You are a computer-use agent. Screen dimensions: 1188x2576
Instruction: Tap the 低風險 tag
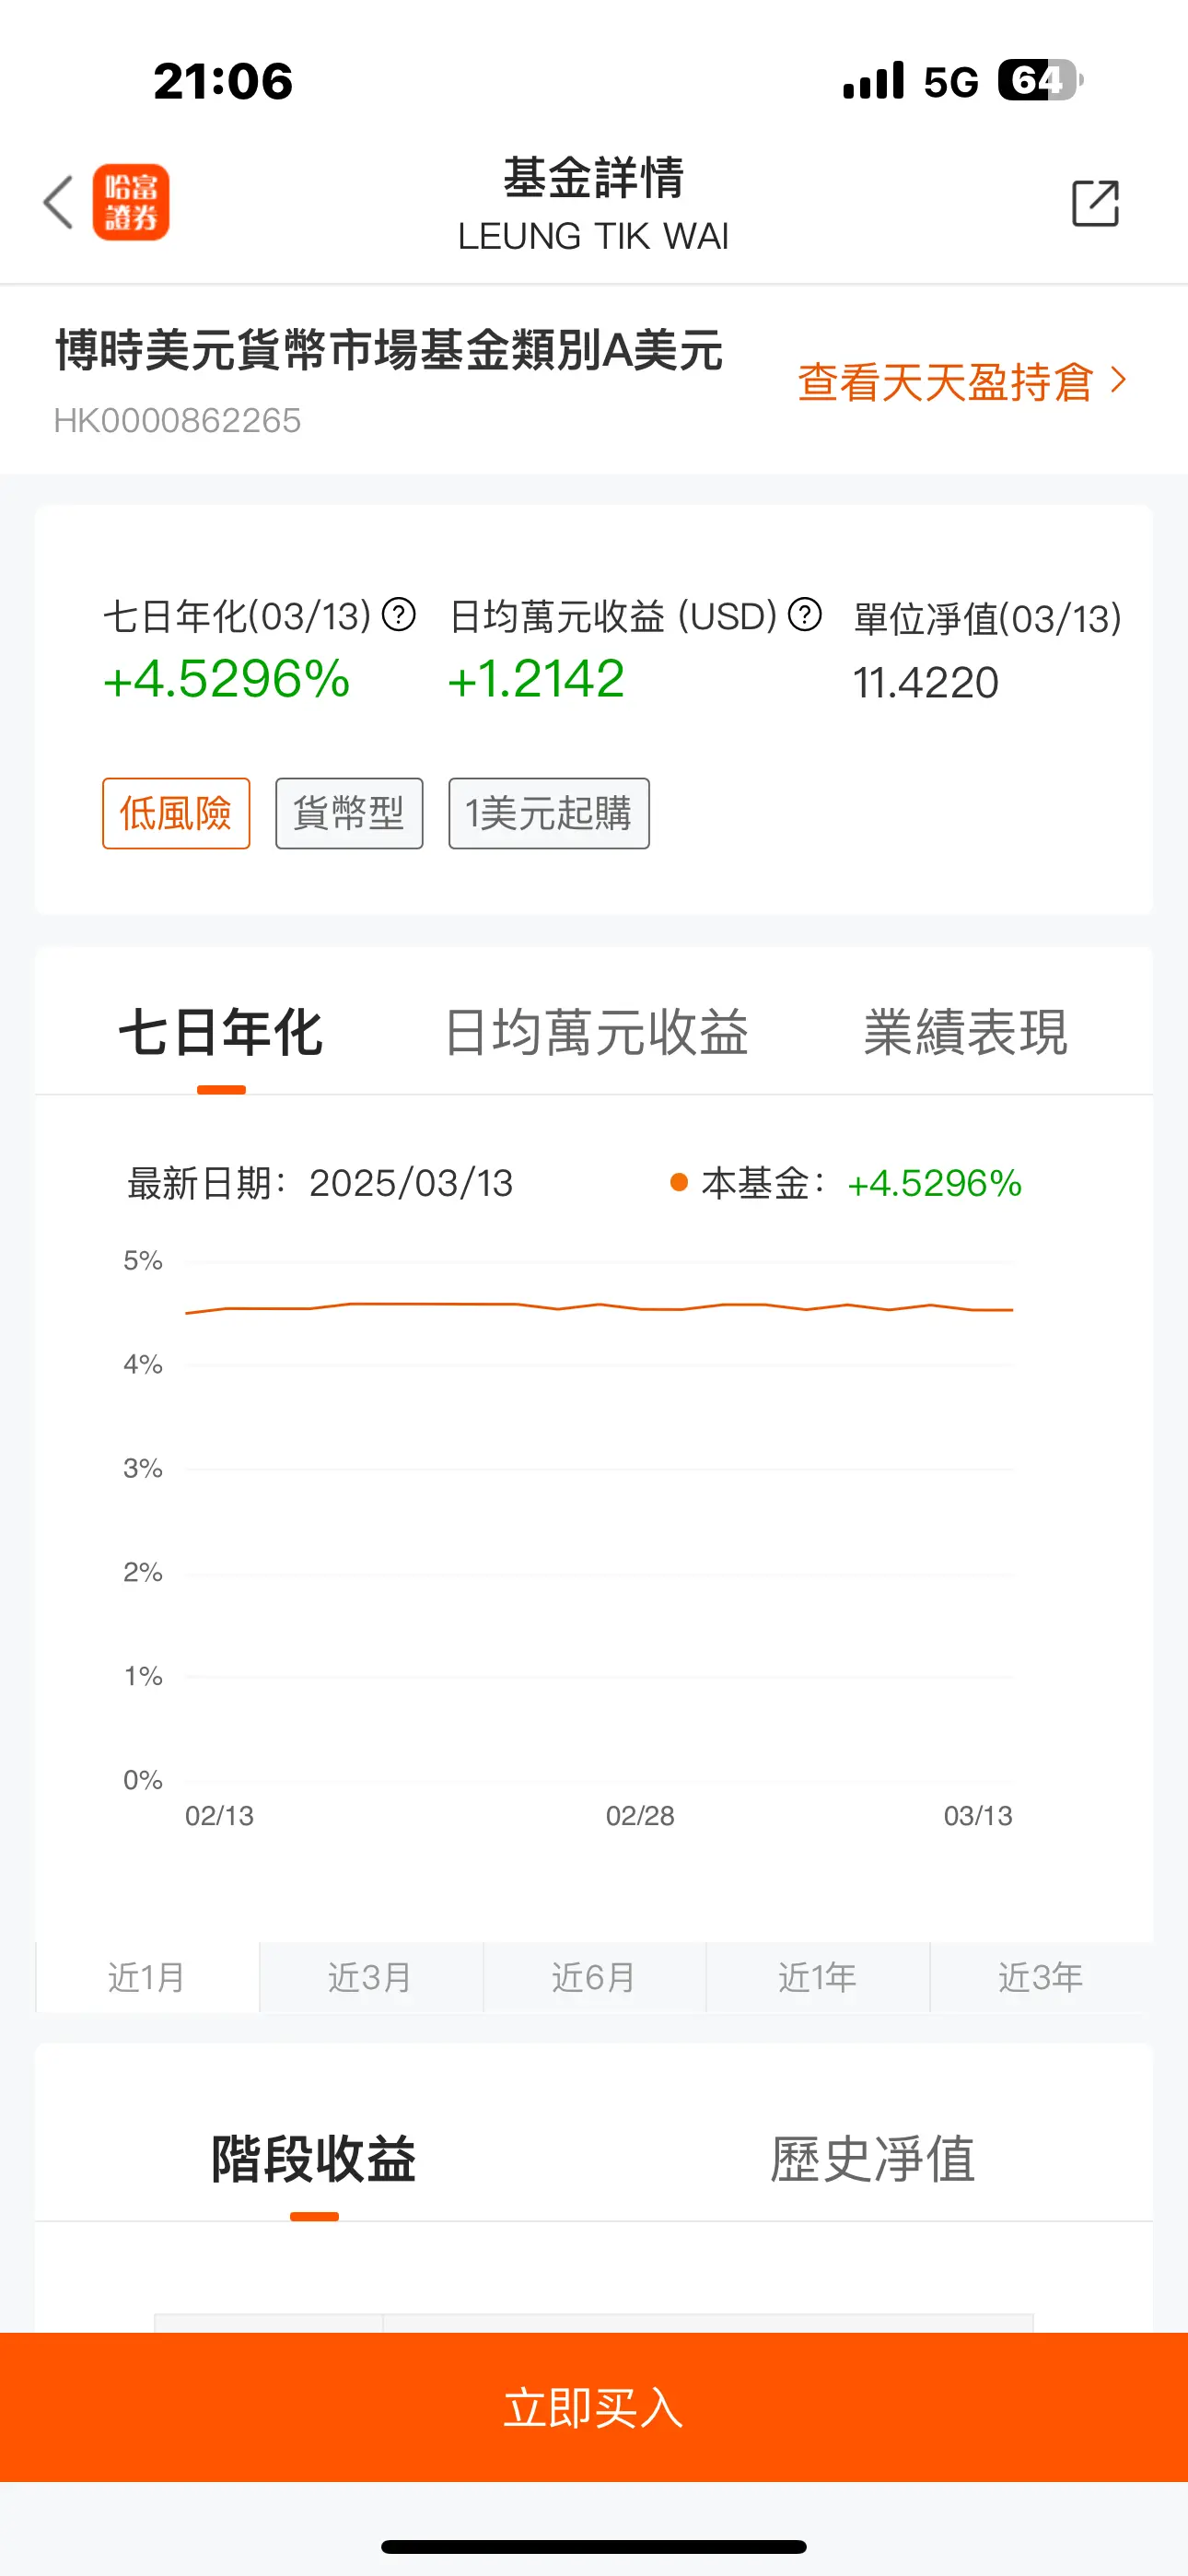[176, 813]
